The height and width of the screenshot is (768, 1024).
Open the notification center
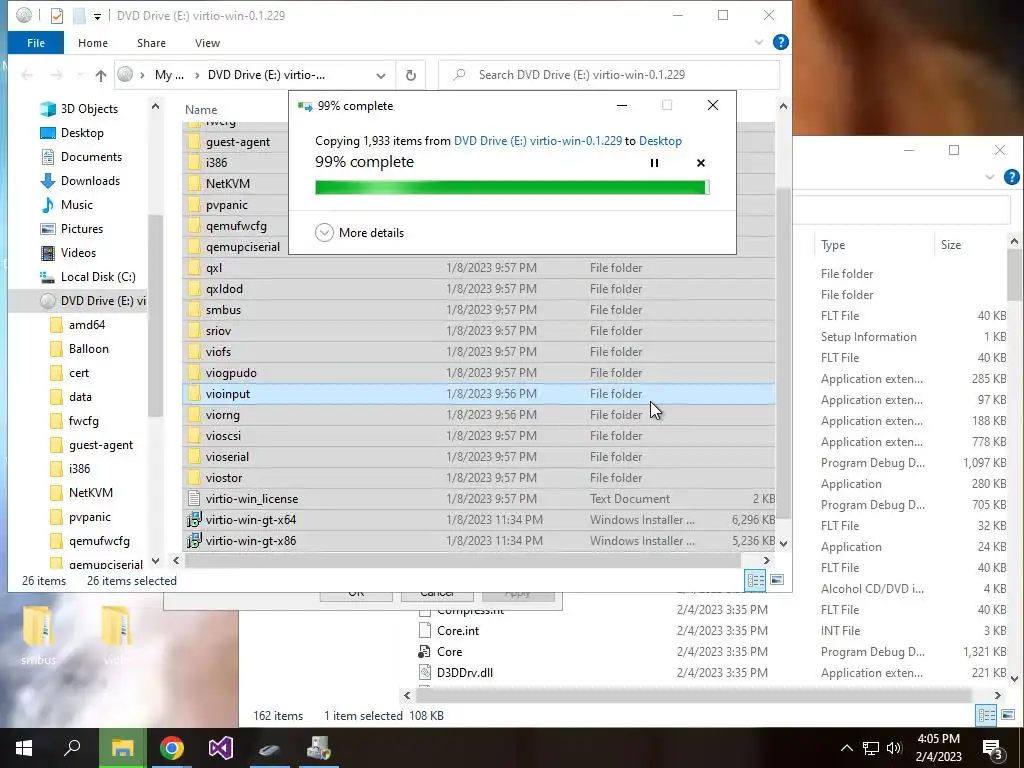point(993,749)
